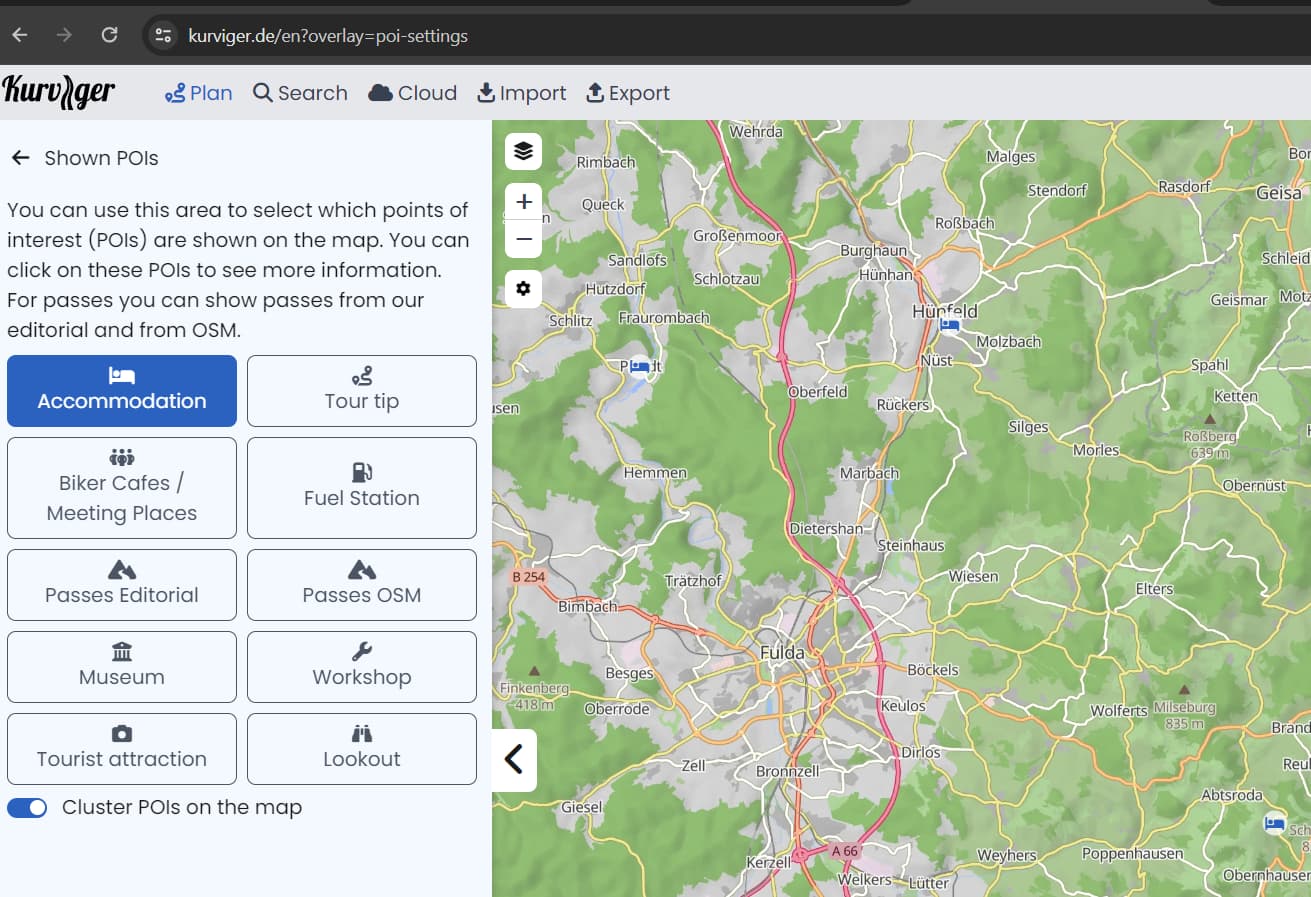Turn off Accommodation POI display
The image size is (1311, 897).
pyautogui.click(x=122, y=390)
